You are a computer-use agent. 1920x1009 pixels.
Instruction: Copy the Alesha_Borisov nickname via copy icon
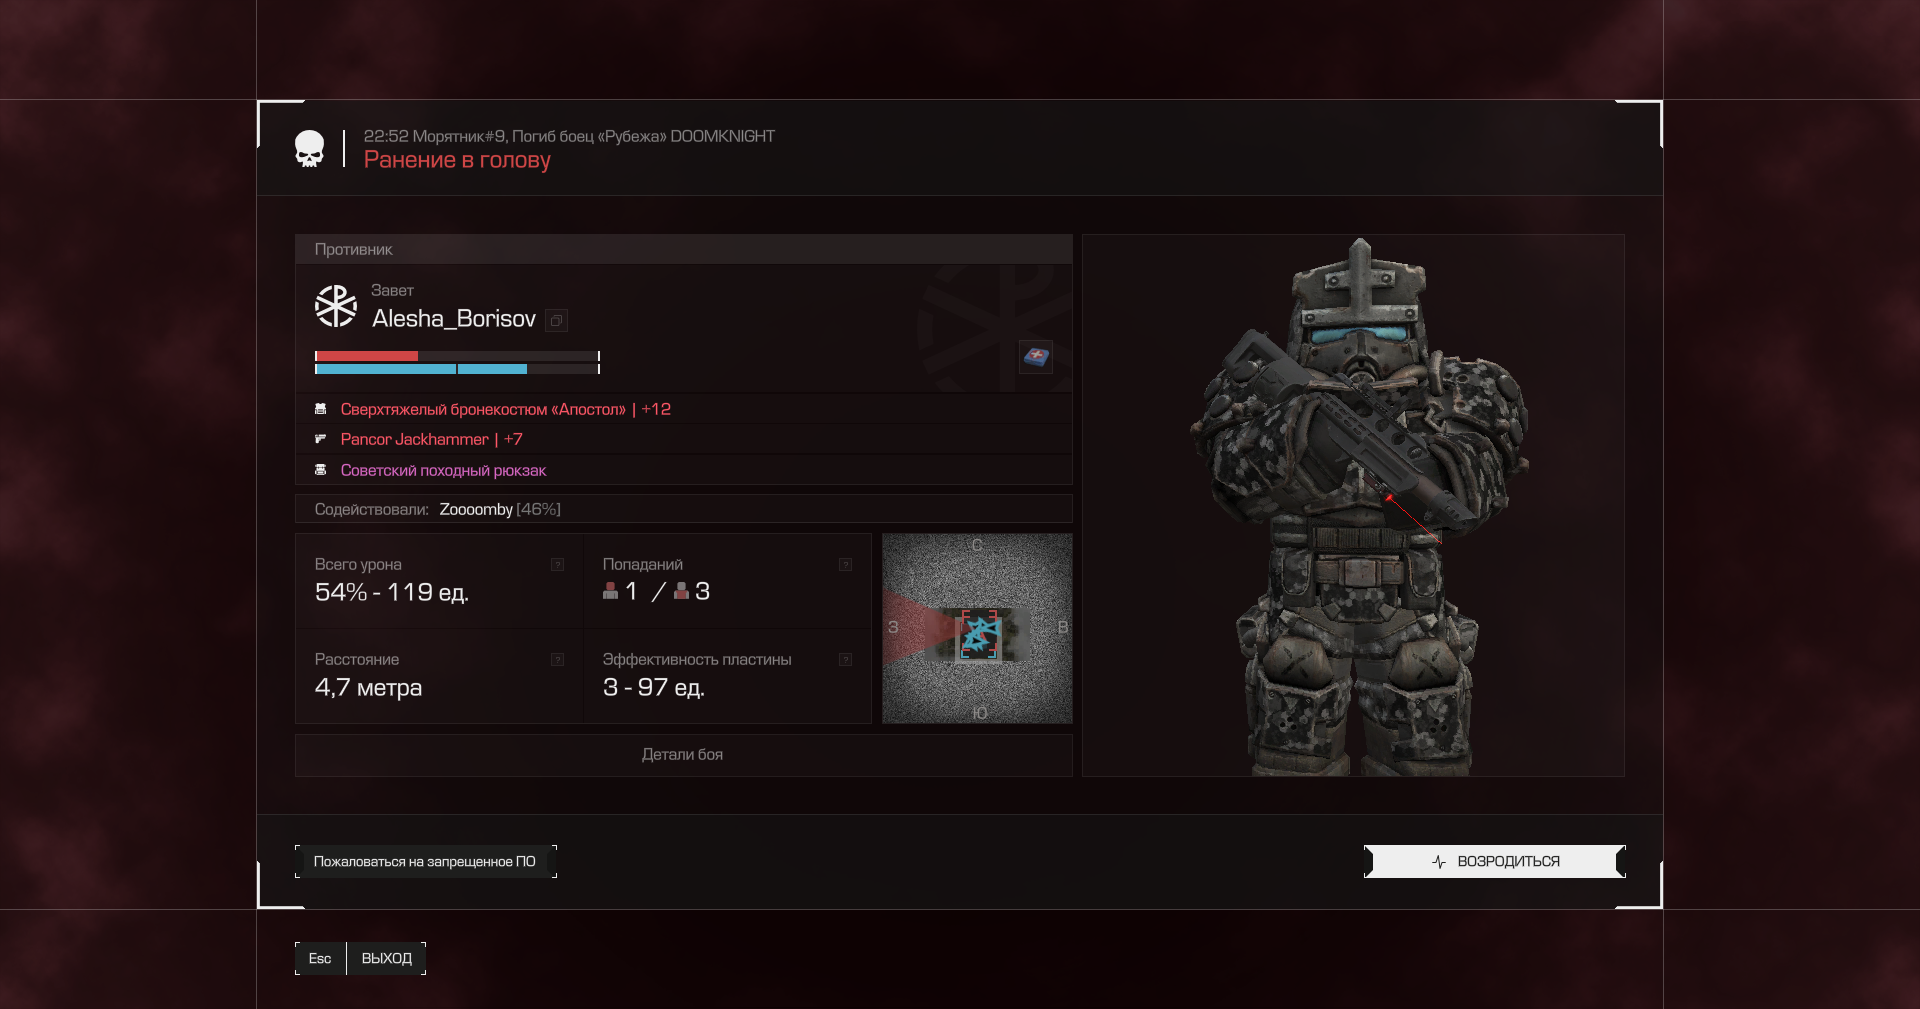click(x=557, y=320)
